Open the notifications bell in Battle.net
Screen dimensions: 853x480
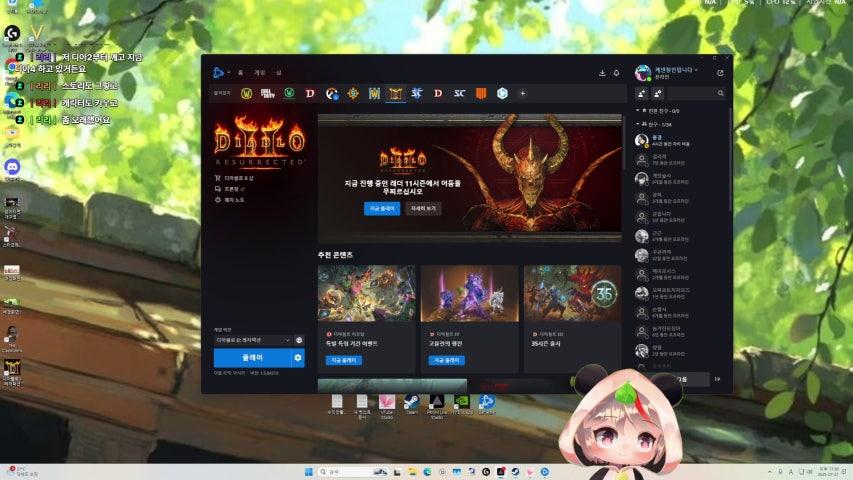616,73
